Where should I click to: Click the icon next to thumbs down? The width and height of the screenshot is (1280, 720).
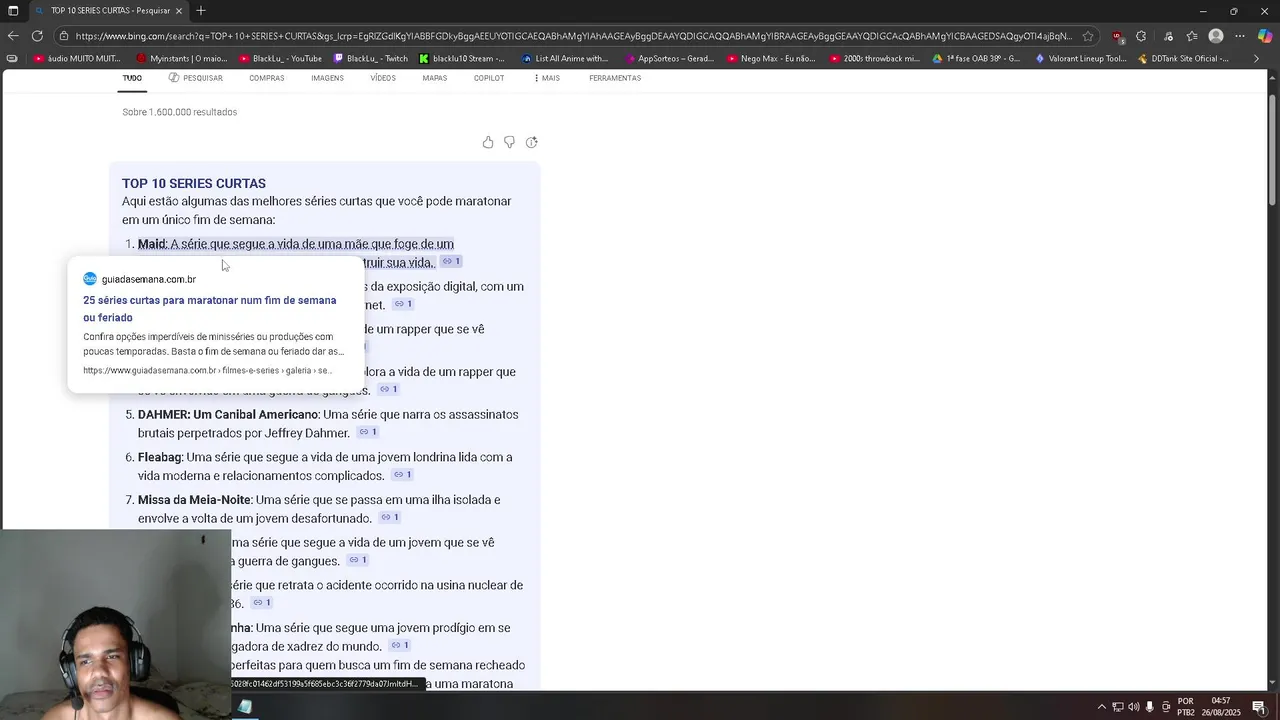[x=531, y=142]
